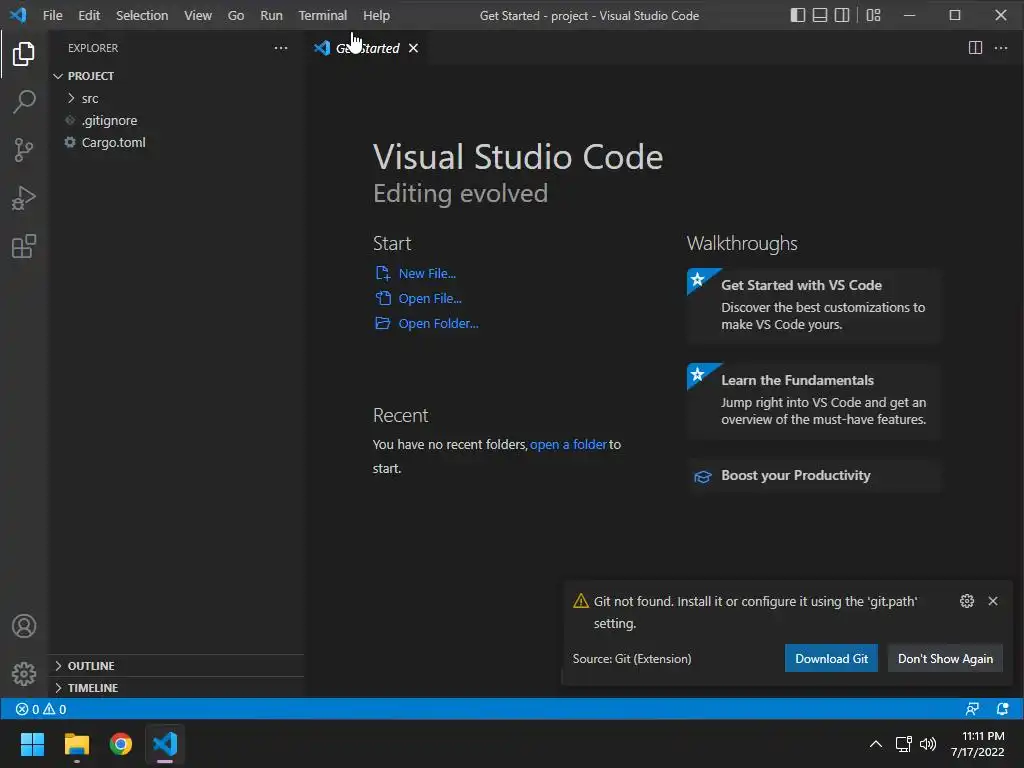Expand the src folder

(x=176, y=98)
